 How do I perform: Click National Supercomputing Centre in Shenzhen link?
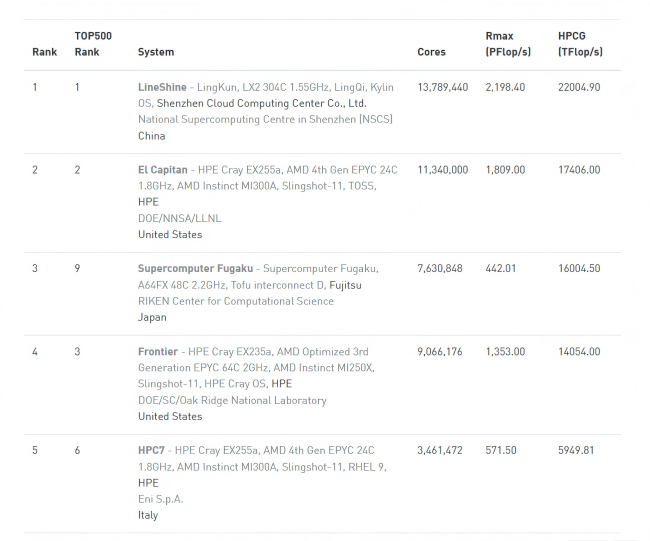[x=265, y=120]
